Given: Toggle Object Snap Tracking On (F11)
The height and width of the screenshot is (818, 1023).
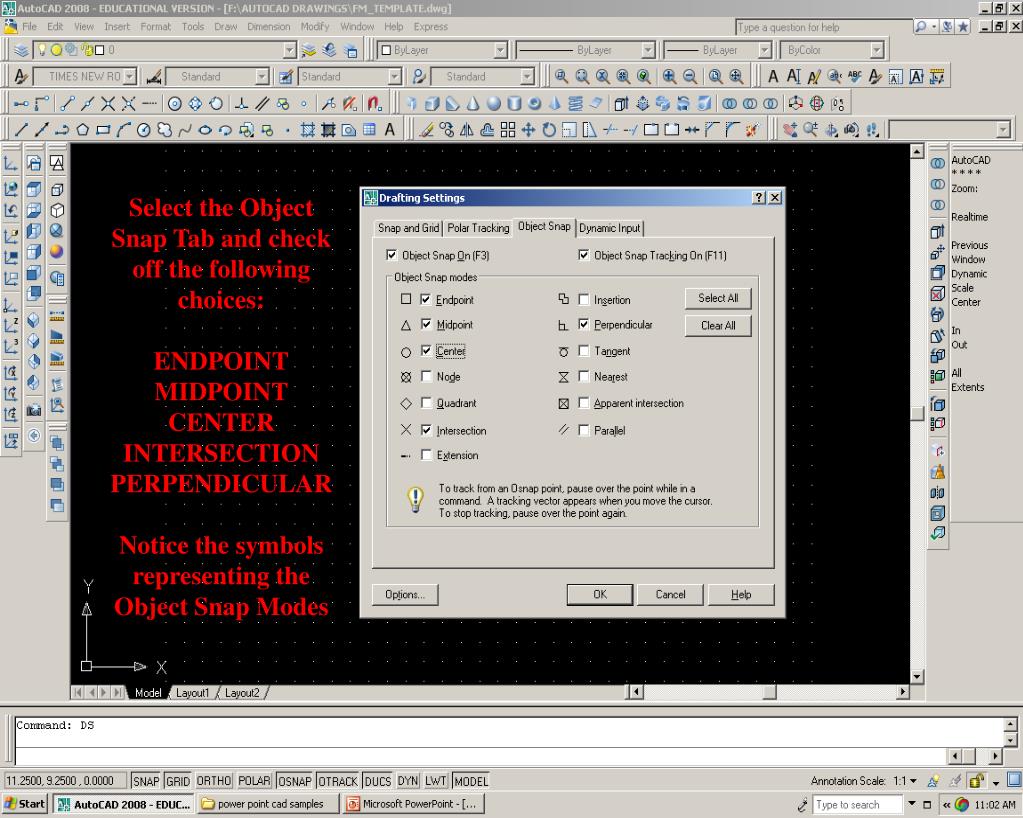Looking at the screenshot, I should click(x=584, y=255).
